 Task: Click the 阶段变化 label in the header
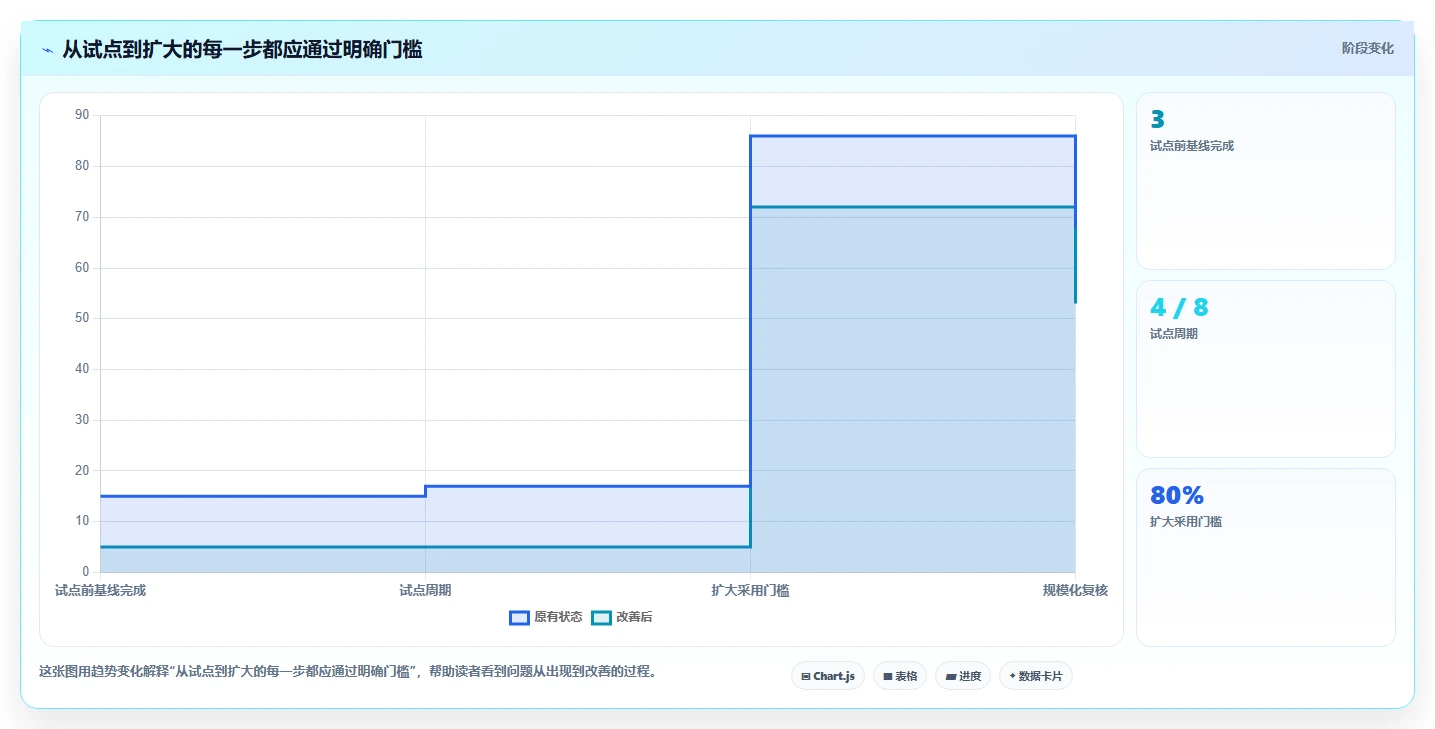(x=1367, y=48)
